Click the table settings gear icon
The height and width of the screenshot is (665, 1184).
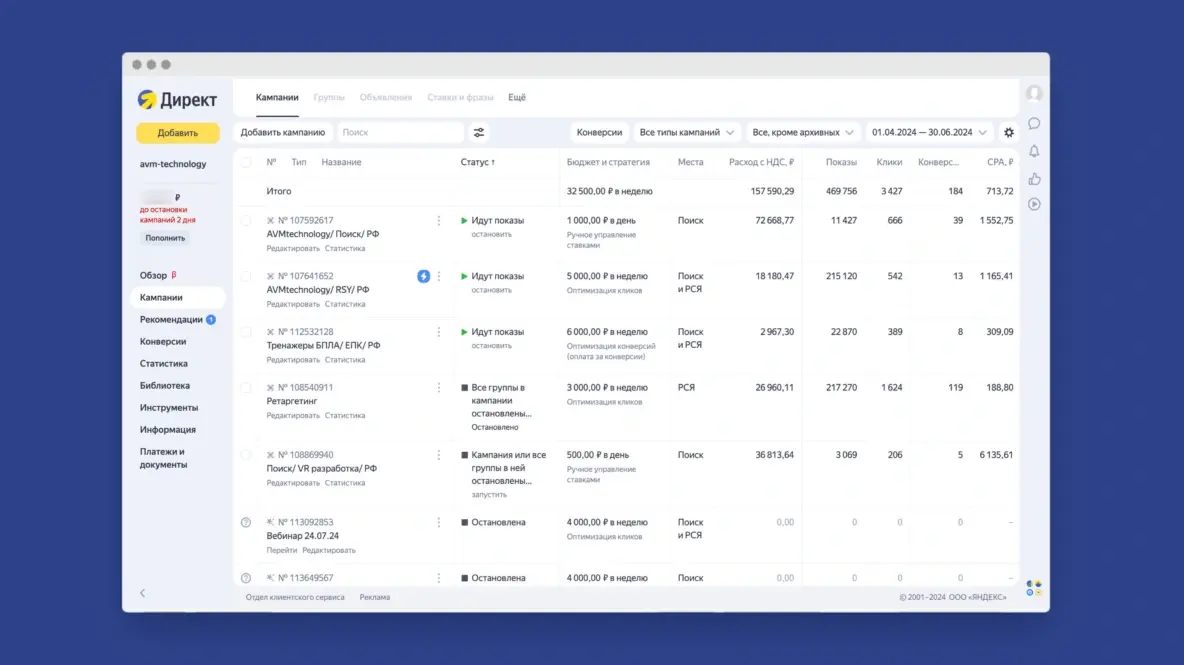pyautogui.click(x=1008, y=132)
